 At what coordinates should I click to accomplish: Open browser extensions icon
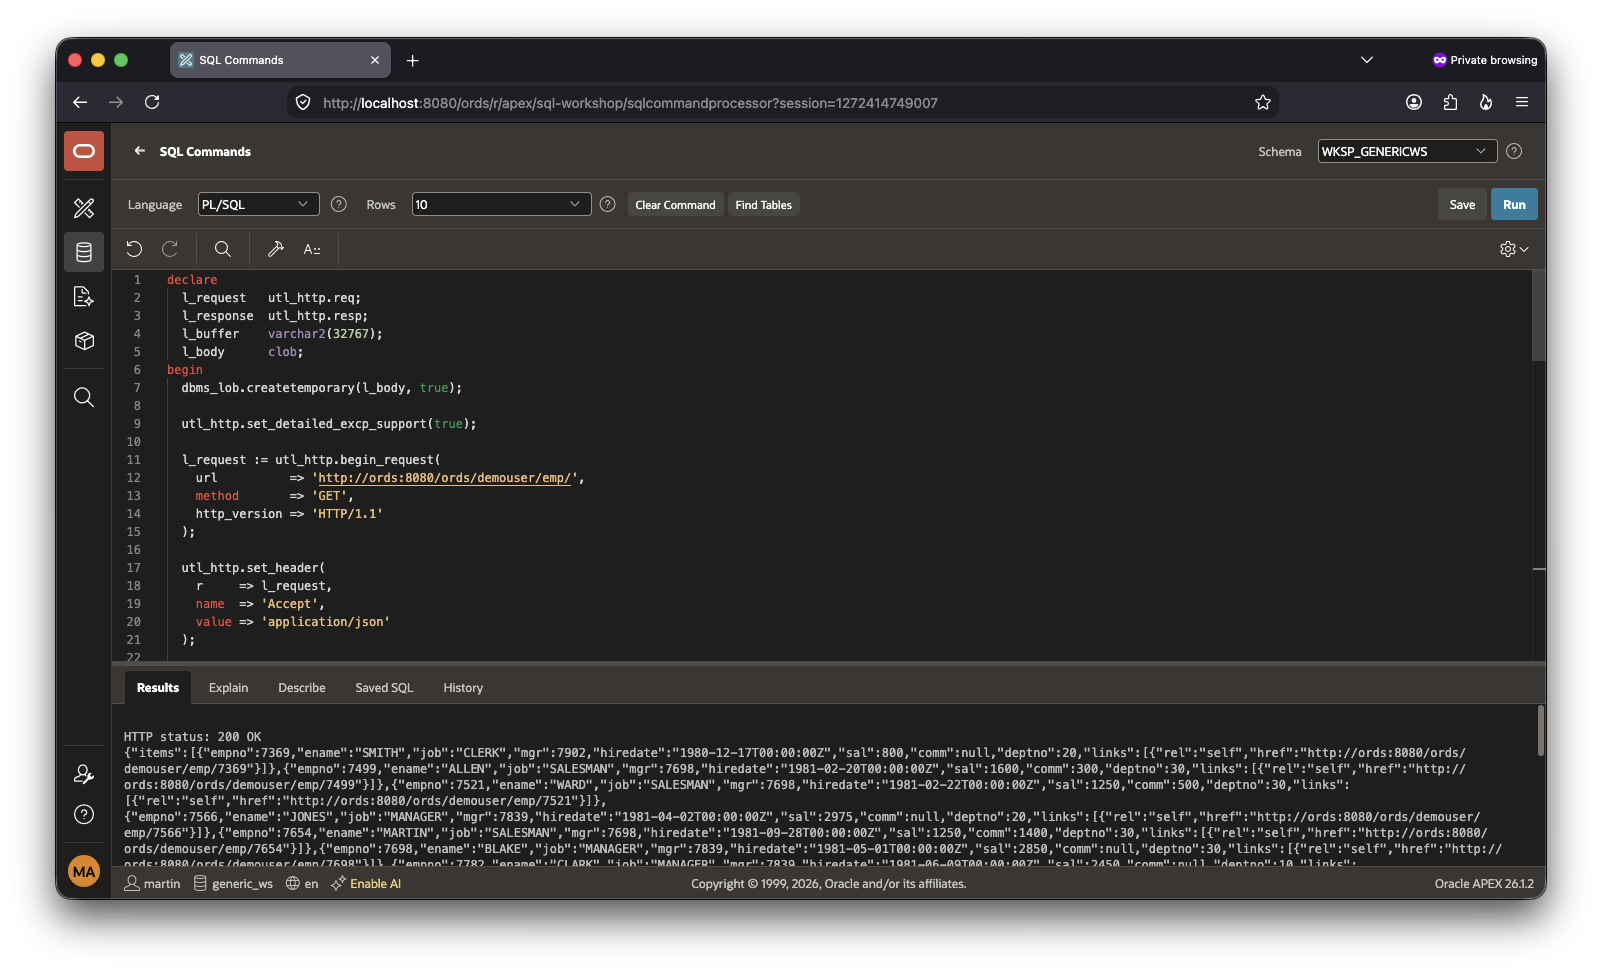tap(1450, 102)
